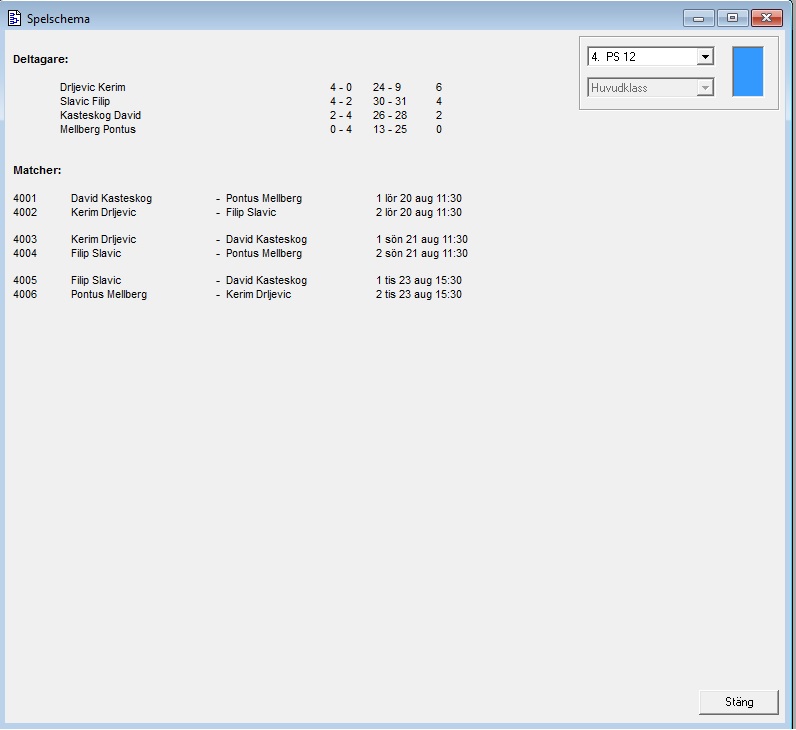Screen dimensions: 796x730
Task: Click match 4005 time tis 23 aug 15:30
Action: [418, 281]
